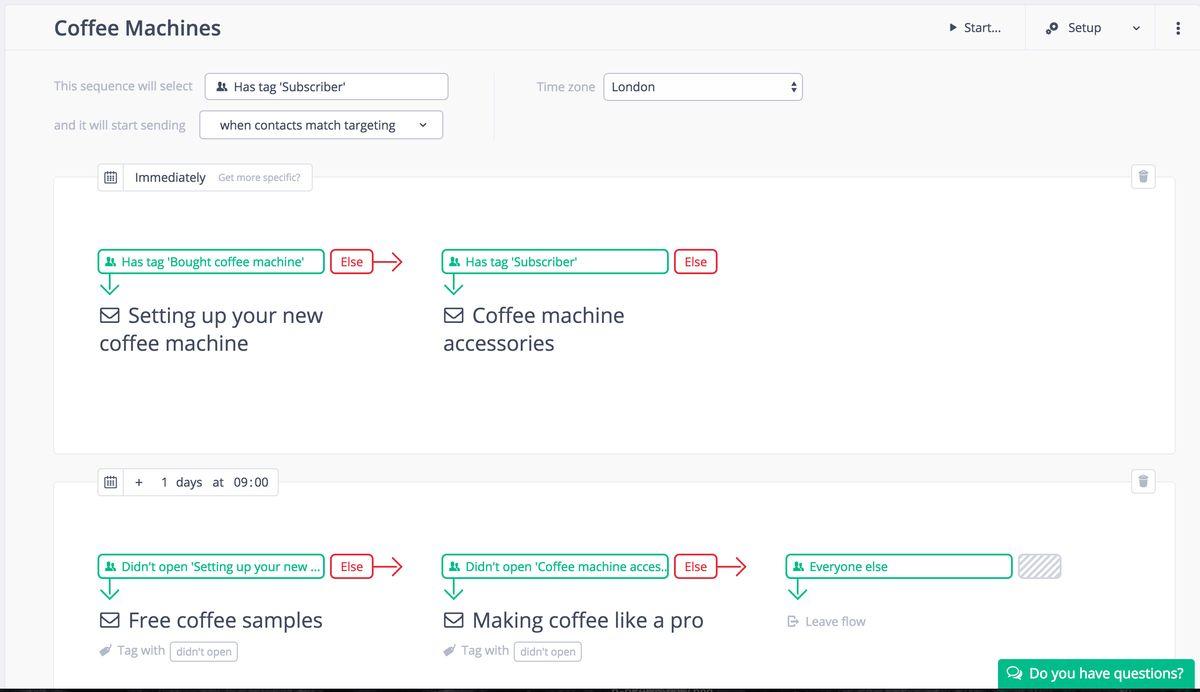Screen dimensions: 1200x692
Task: Click the Leave flow exit icon
Action: click(x=794, y=622)
